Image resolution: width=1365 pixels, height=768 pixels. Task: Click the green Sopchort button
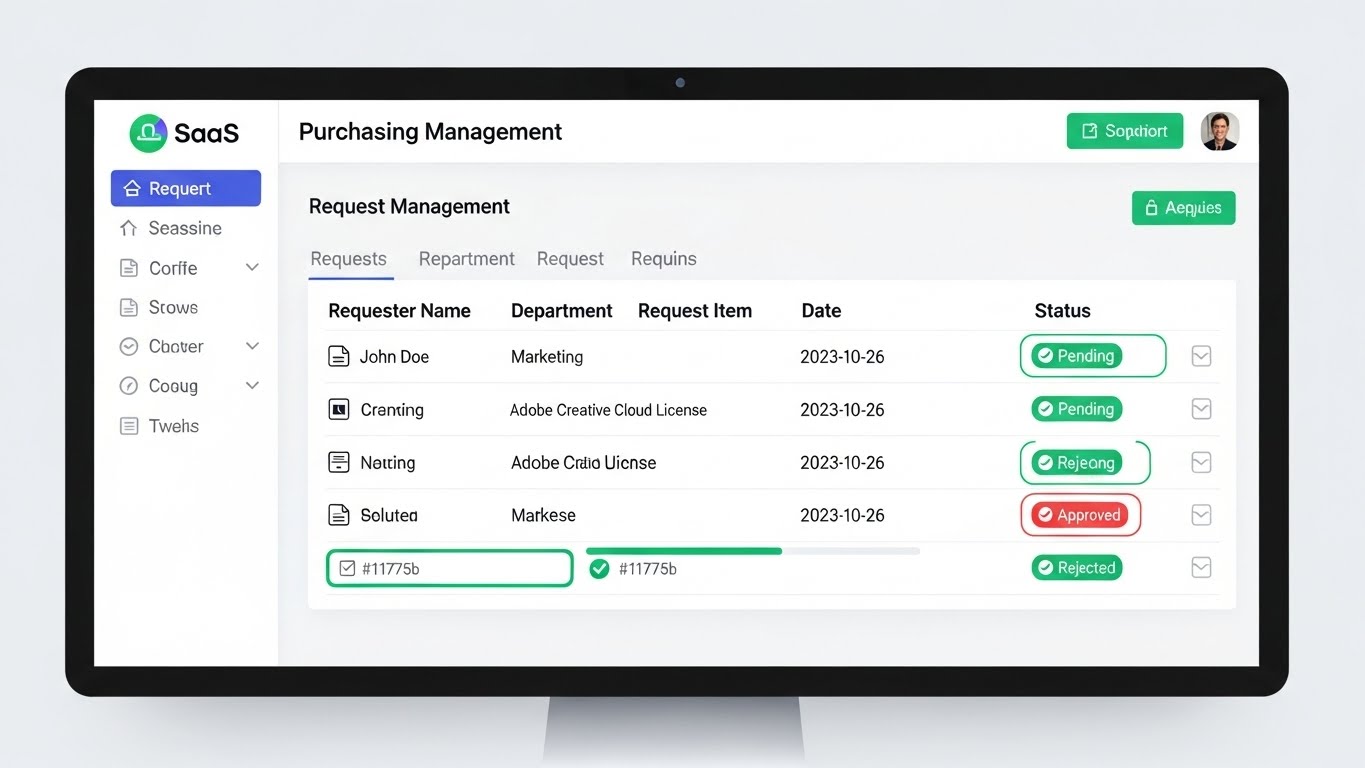pos(1124,131)
